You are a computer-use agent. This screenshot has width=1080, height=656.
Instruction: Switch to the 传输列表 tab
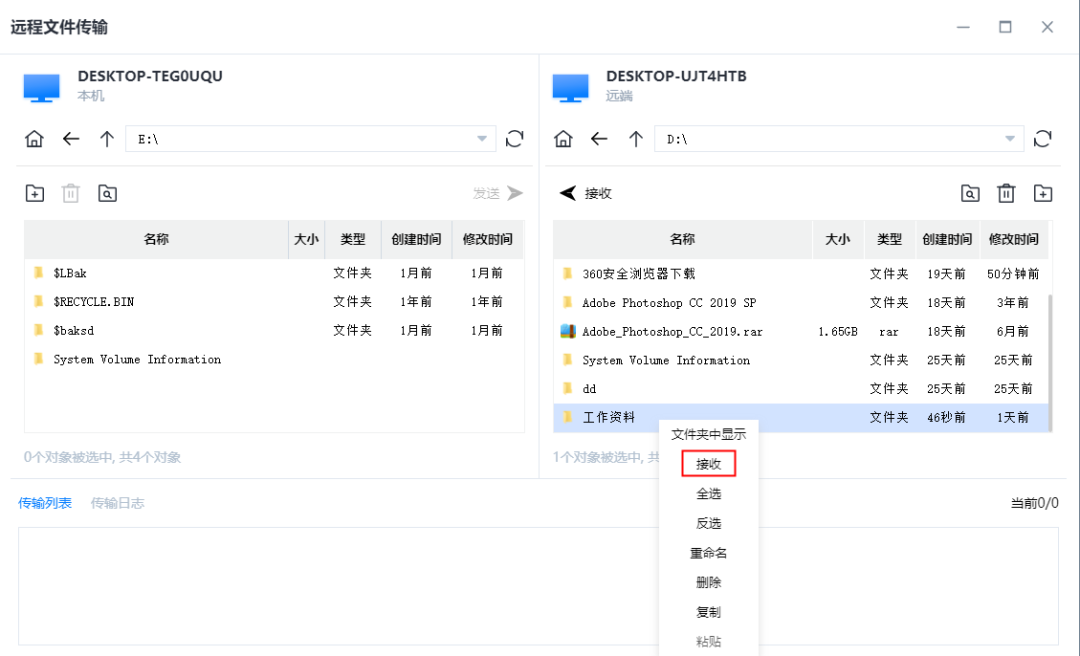(x=45, y=503)
